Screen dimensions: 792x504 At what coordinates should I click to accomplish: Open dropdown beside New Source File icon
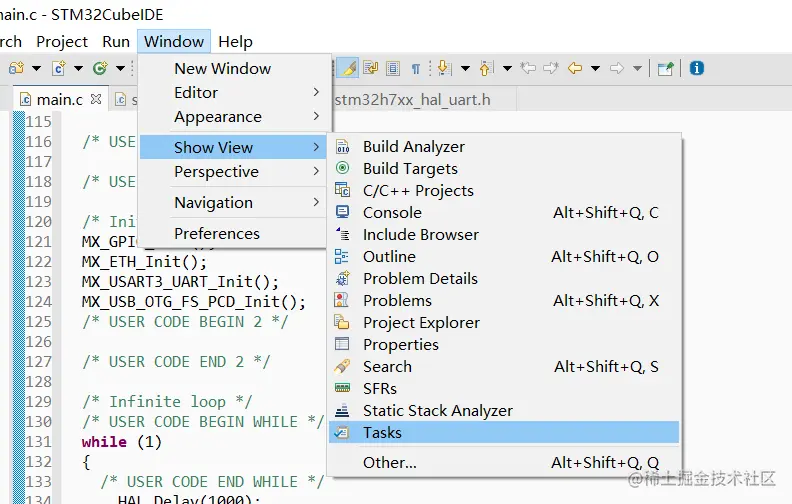point(78,68)
